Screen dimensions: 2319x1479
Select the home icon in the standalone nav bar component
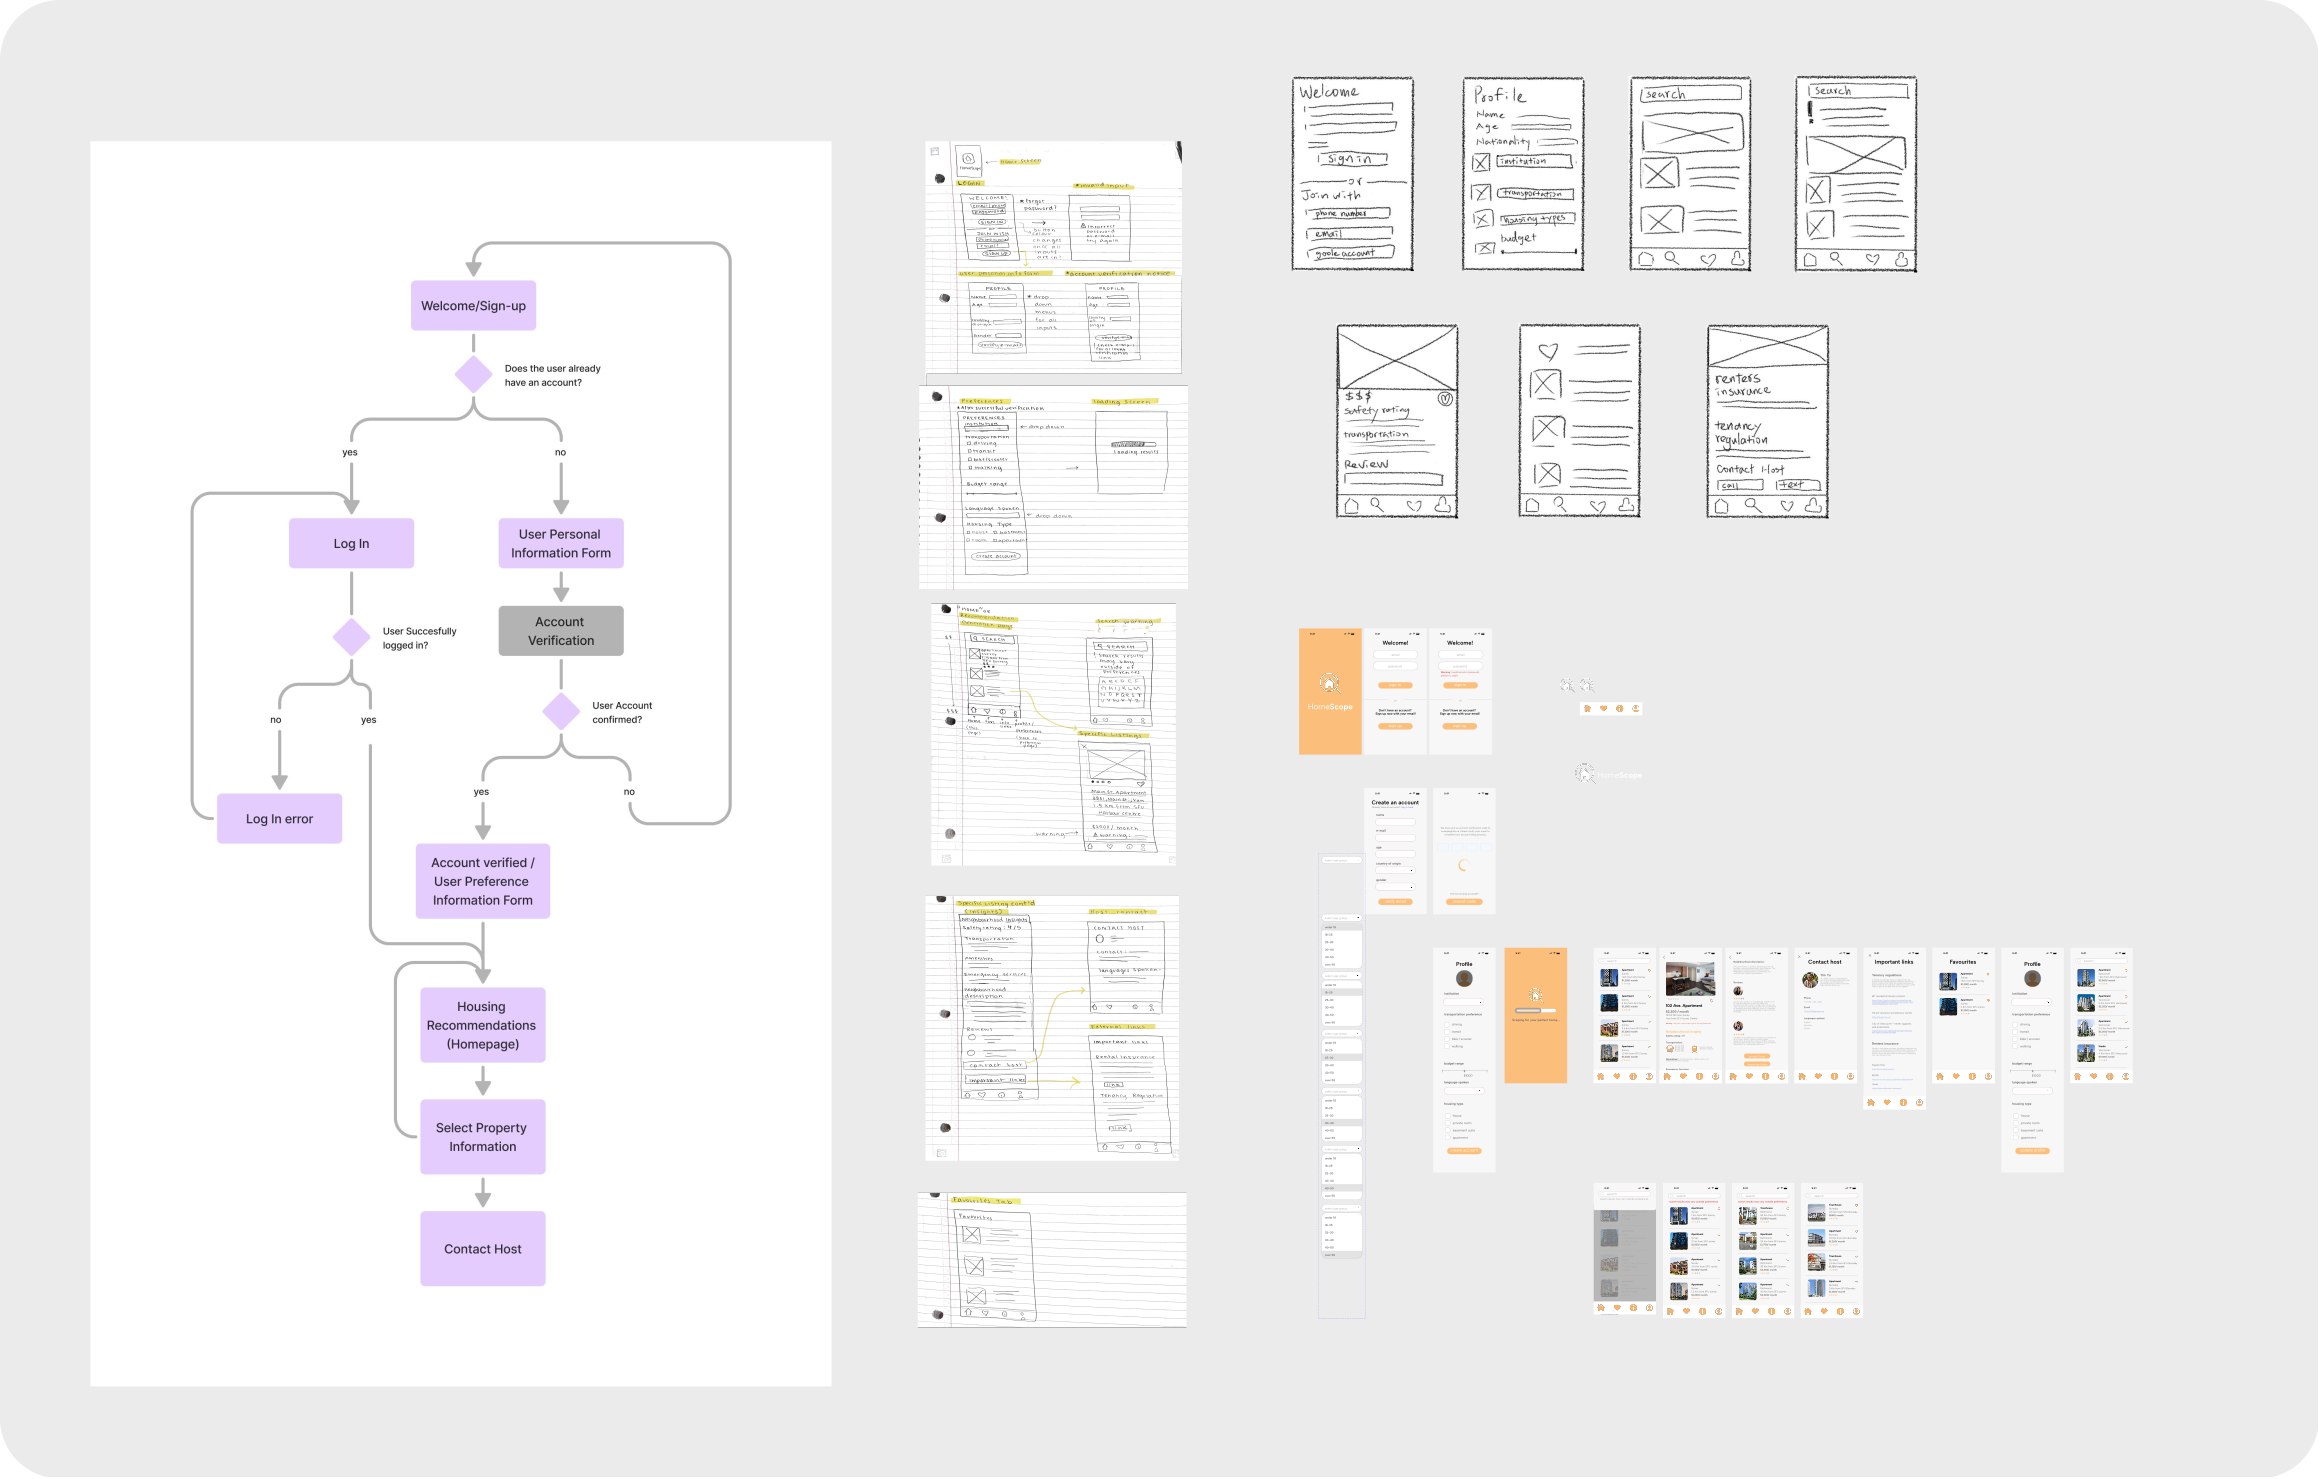pyautogui.click(x=1587, y=709)
